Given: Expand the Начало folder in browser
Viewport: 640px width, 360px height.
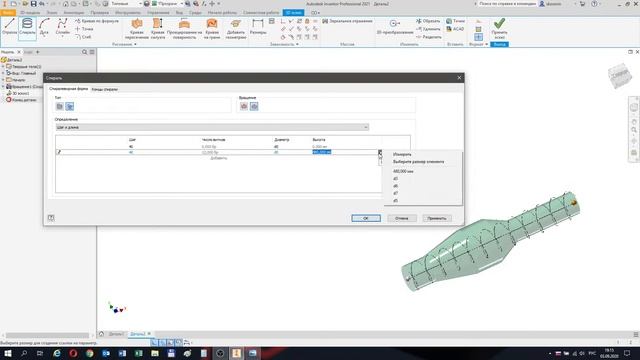Looking at the screenshot, I should pos(3,80).
